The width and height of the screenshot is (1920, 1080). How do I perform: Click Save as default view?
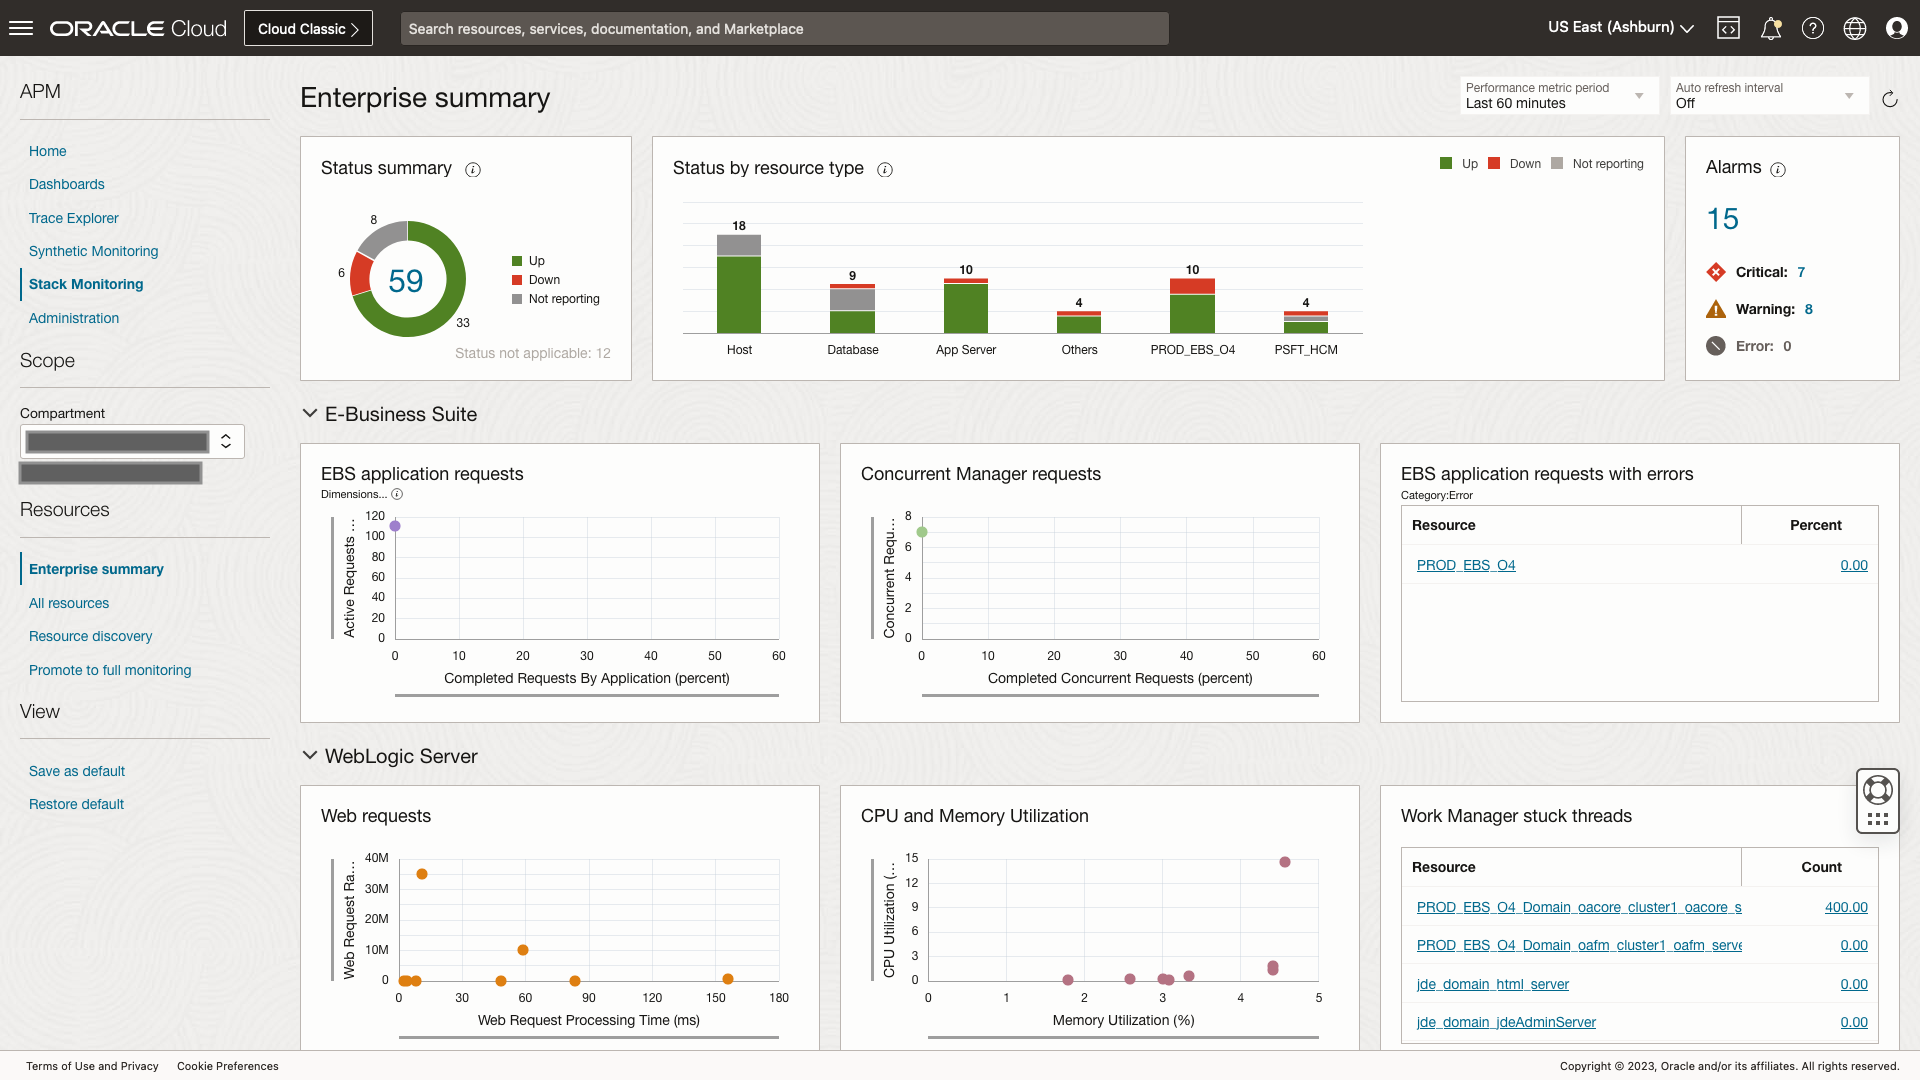[76, 771]
